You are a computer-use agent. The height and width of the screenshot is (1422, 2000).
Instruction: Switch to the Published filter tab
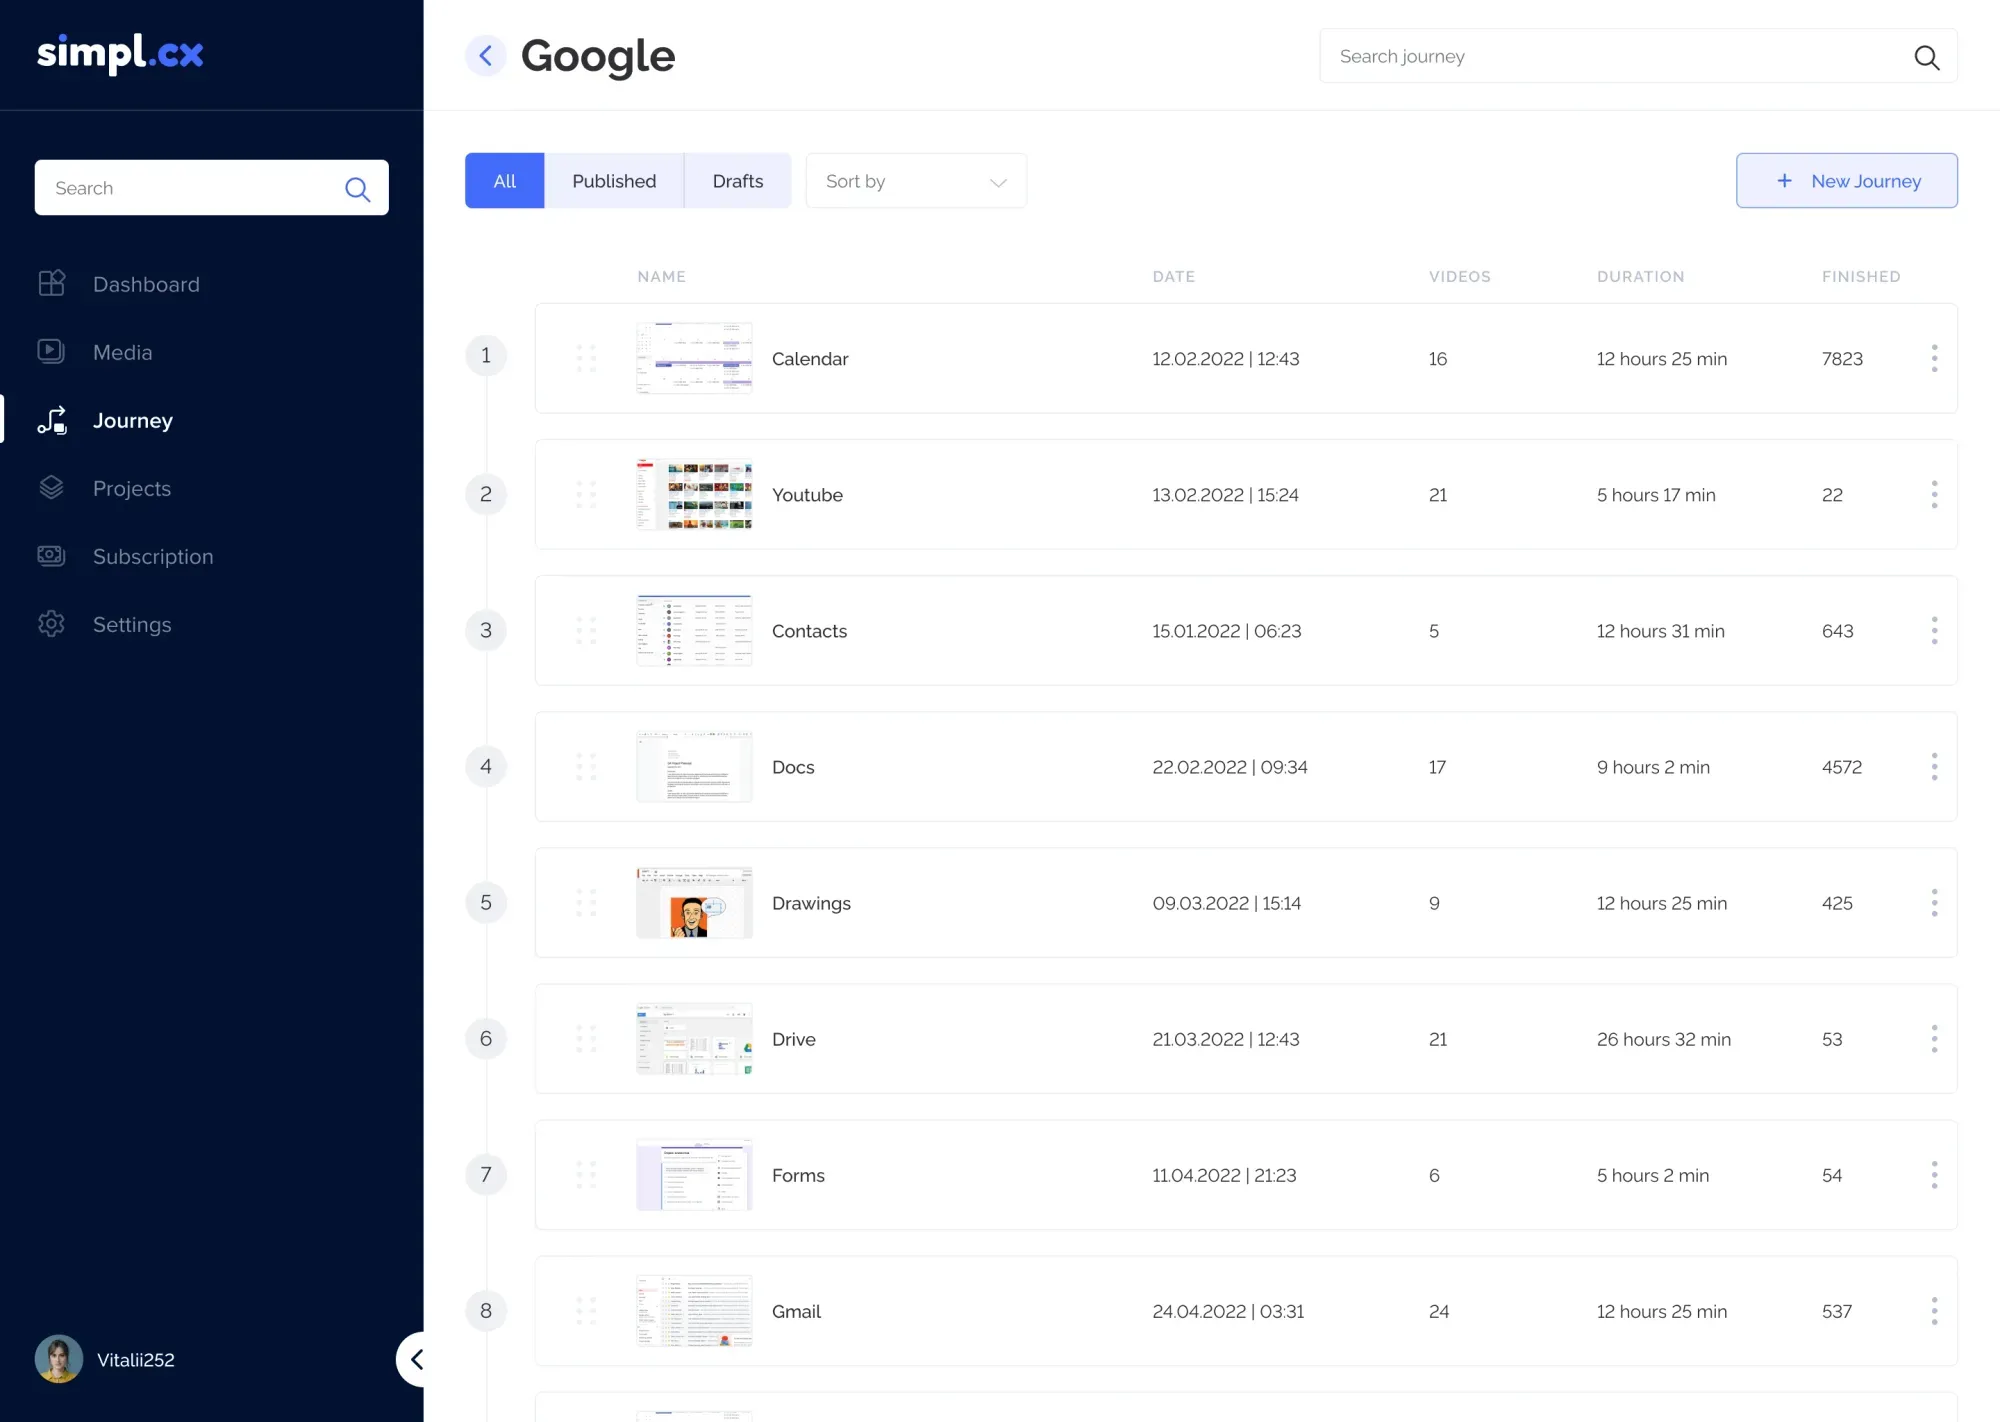tap(613, 180)
